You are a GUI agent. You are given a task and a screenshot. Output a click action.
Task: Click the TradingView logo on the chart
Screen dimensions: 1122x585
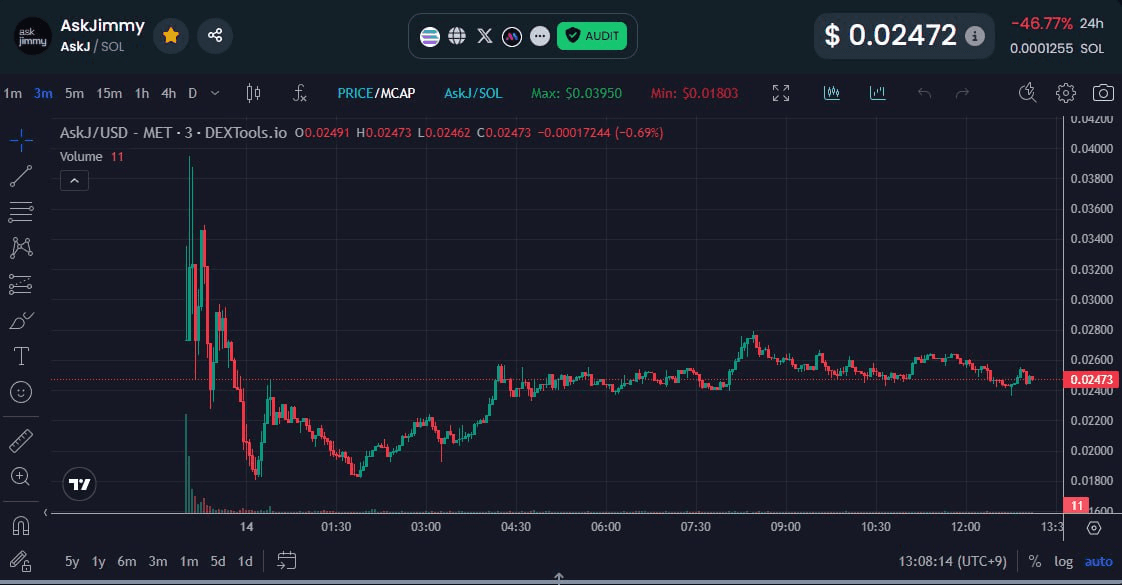pos(79,484)
